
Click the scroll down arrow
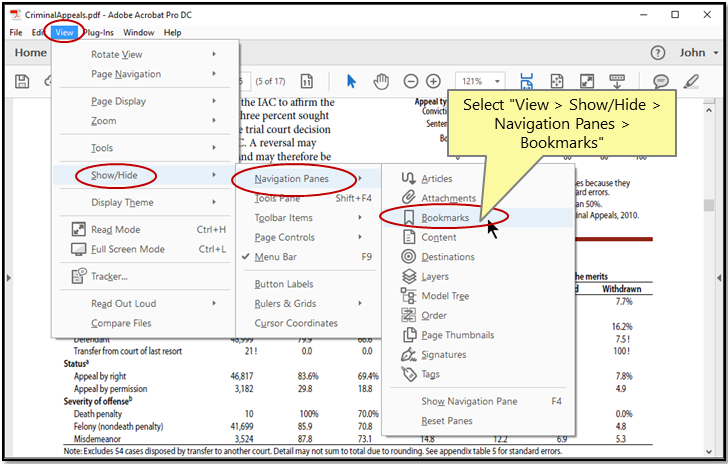click(x=708, y=451)
